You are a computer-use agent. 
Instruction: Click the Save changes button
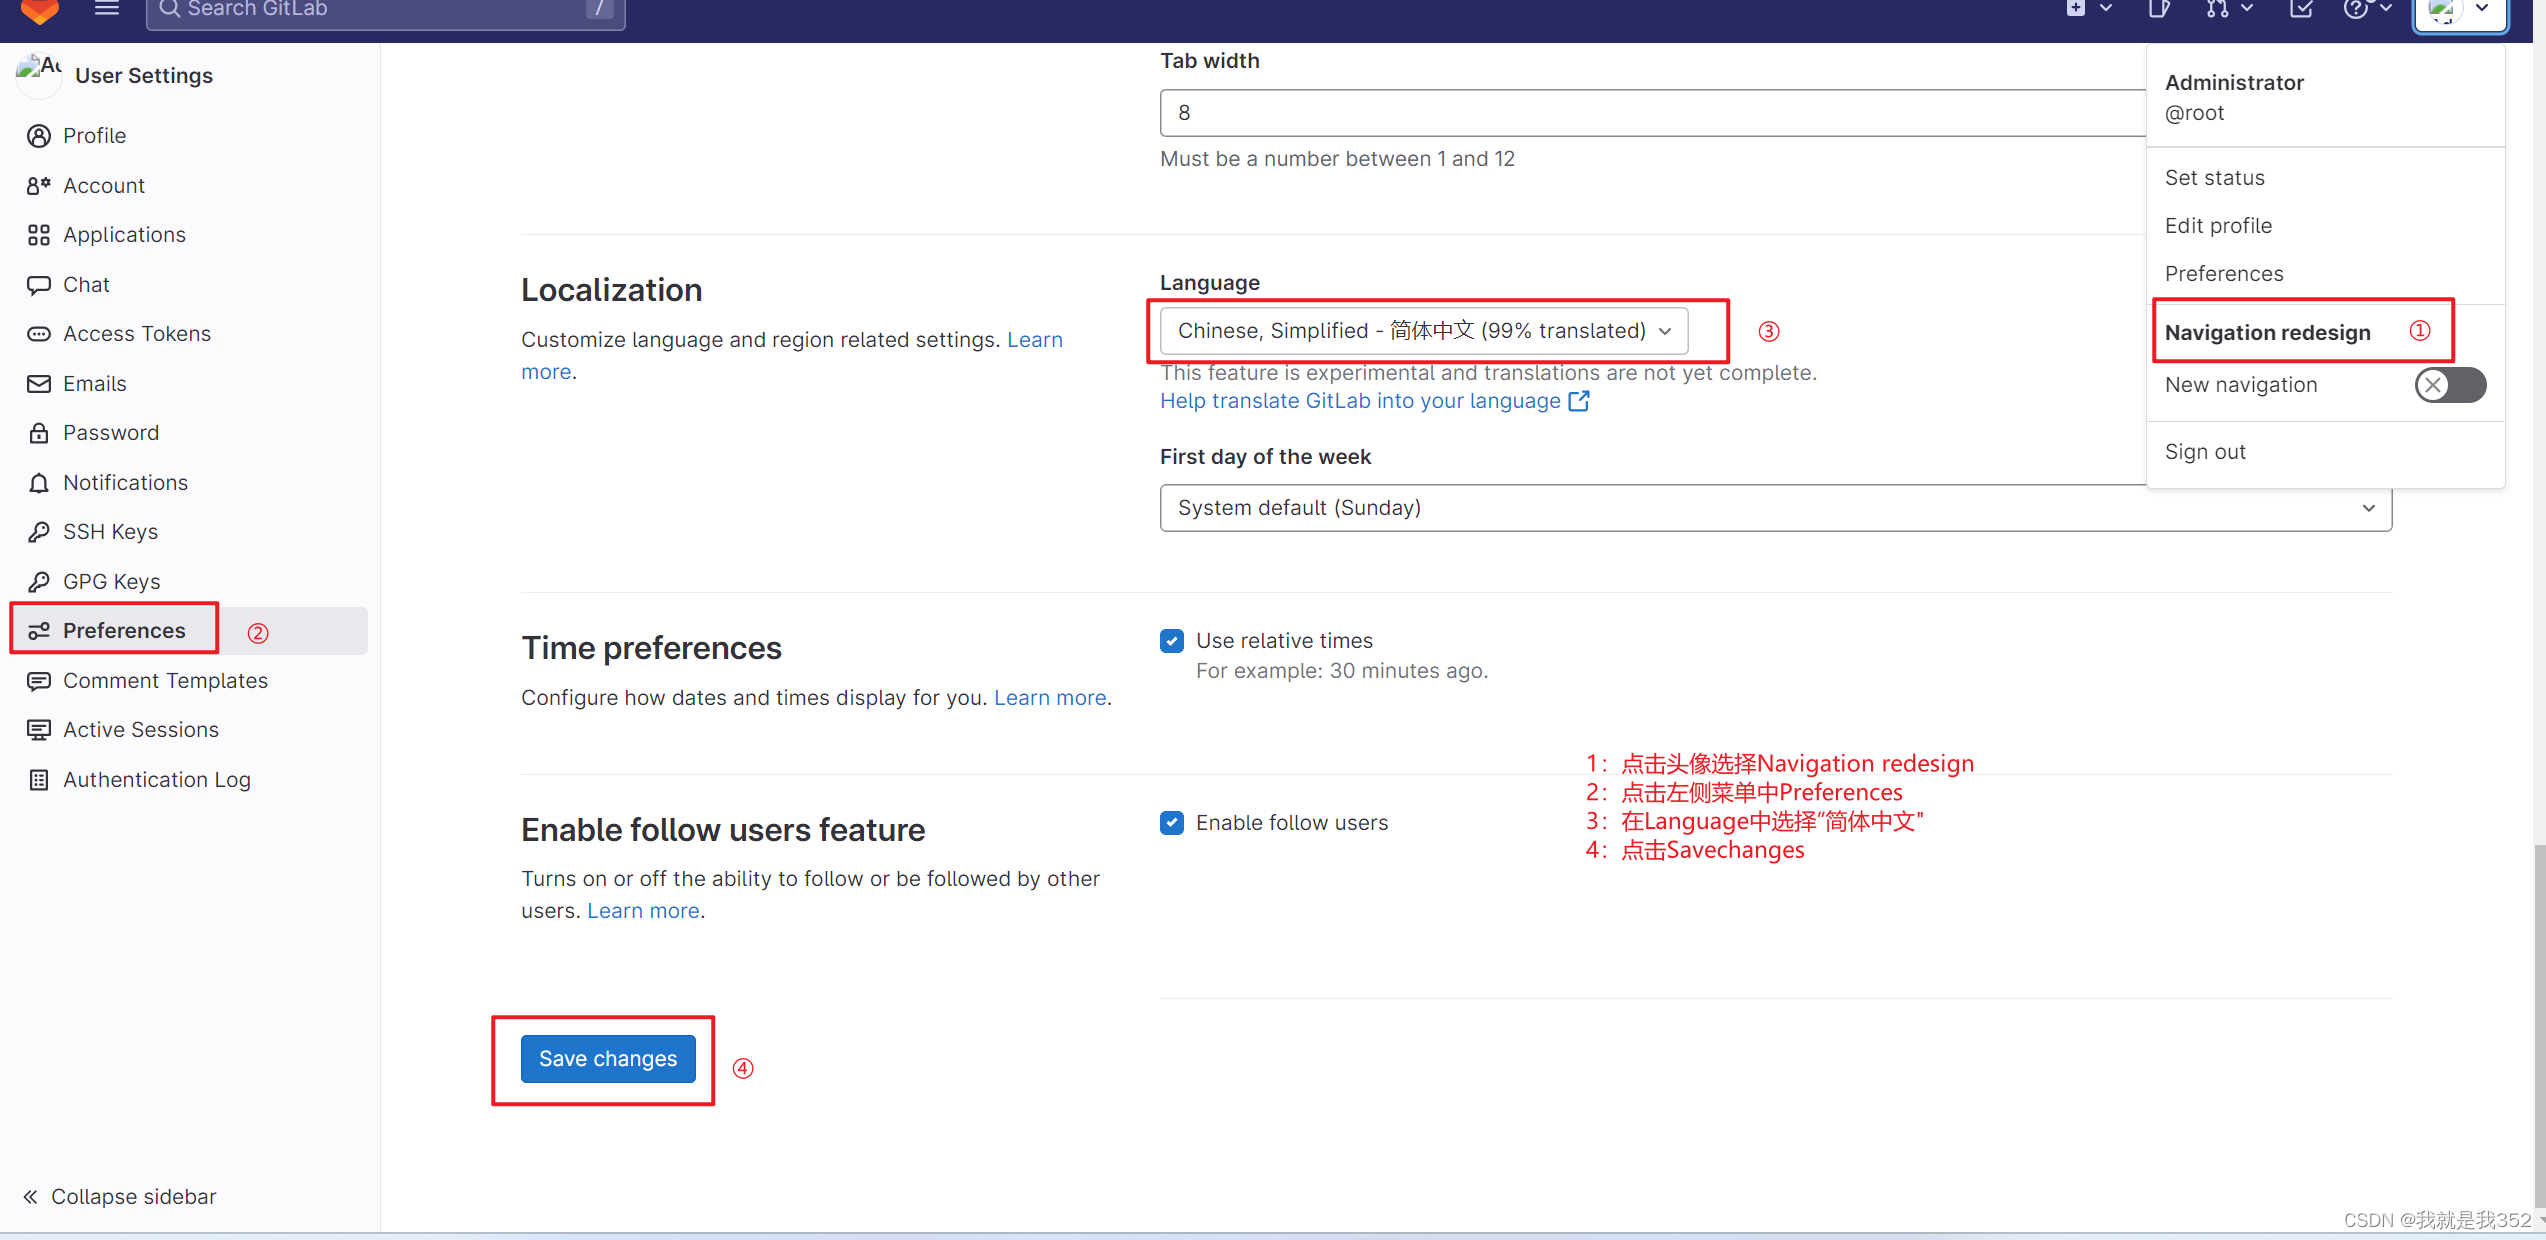pyautogui.click(x=607, y=1058)
